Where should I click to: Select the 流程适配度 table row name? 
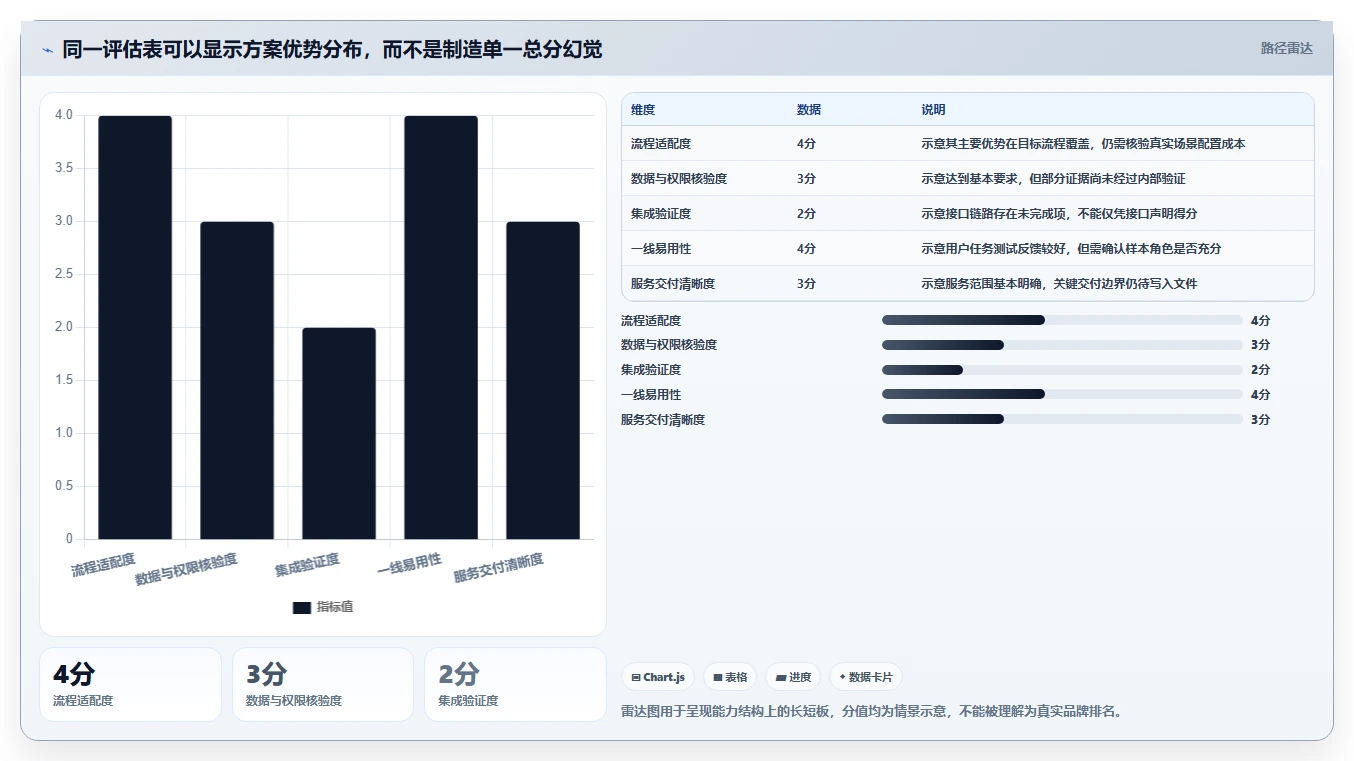[661, 144]
